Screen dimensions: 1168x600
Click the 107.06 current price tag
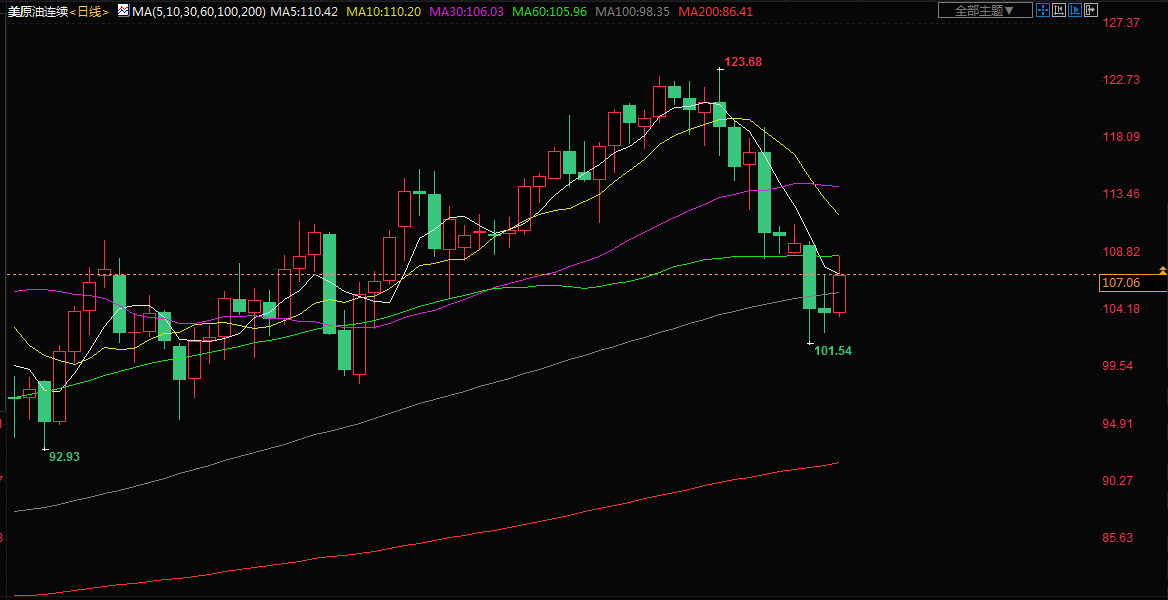pyautogui.click(x=1120, y=283)
